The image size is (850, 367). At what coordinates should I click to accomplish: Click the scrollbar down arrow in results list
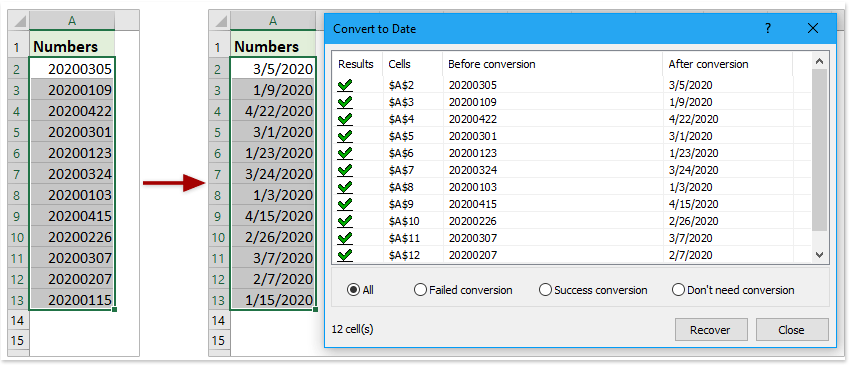819,254
